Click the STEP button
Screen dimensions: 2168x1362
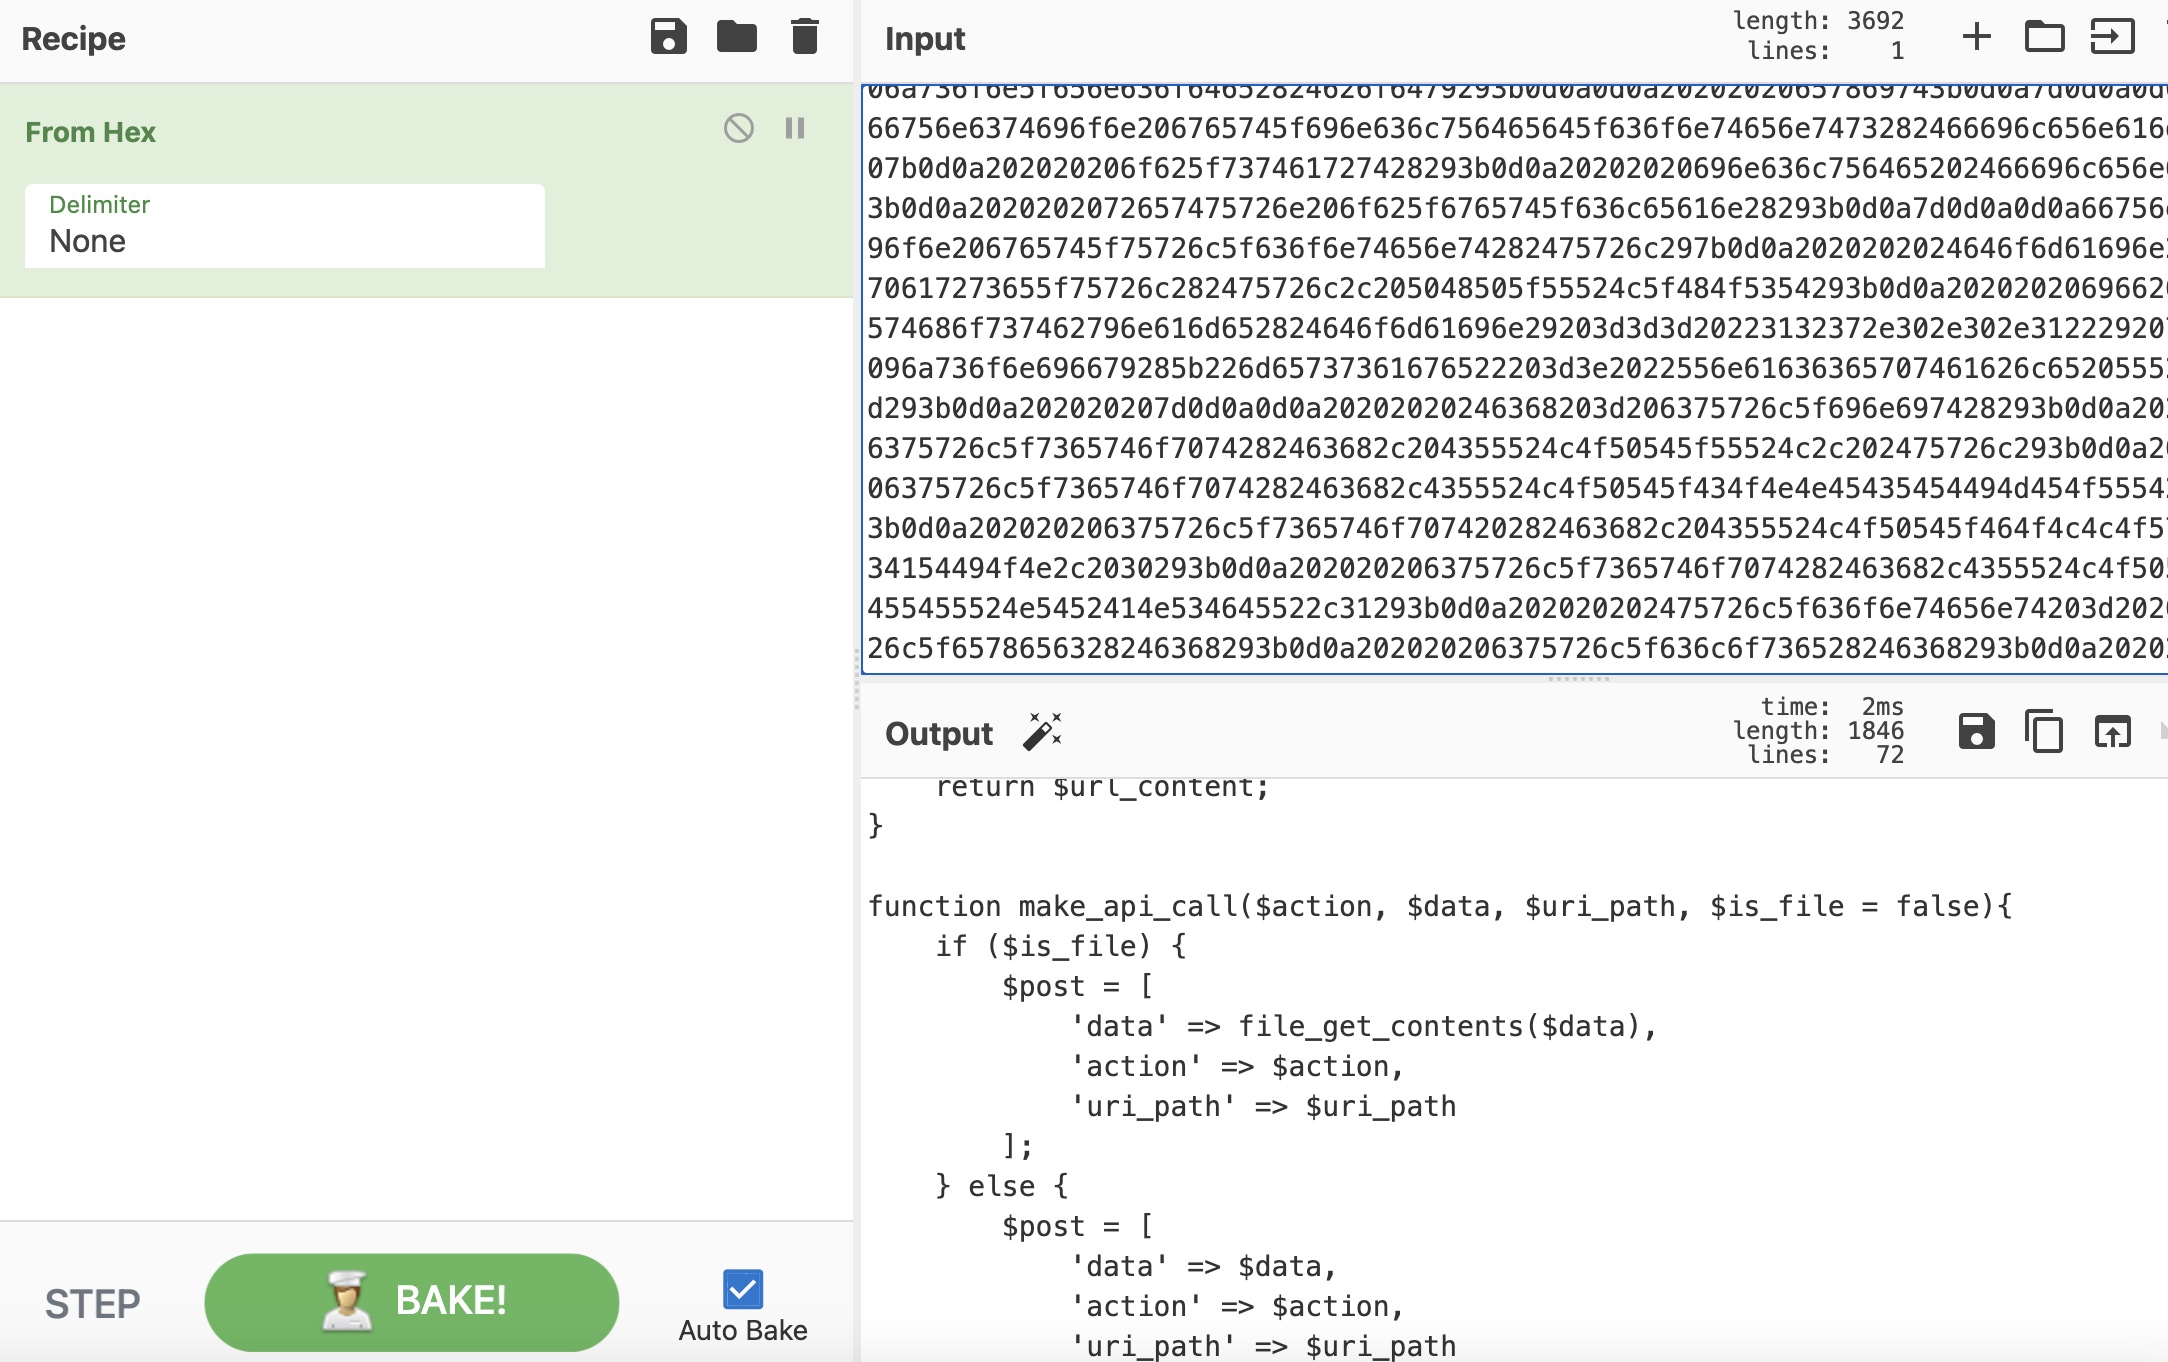coord(92,1303)
